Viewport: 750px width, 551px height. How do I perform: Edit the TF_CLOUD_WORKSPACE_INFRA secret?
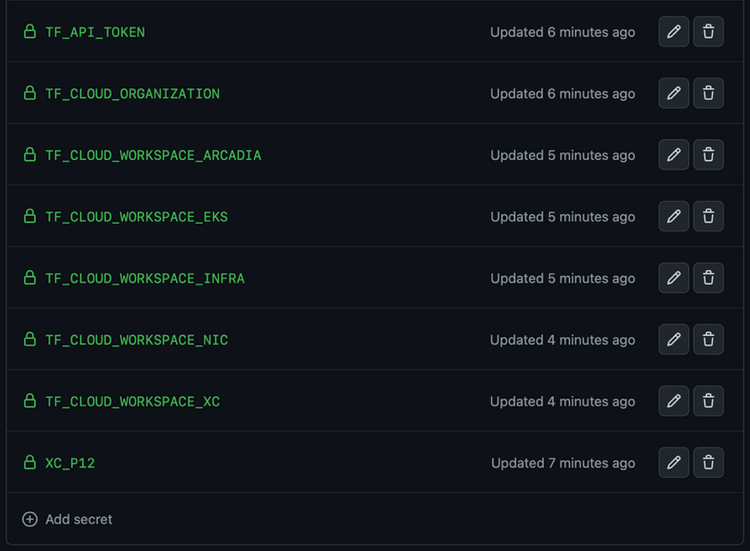coord(673,278)
